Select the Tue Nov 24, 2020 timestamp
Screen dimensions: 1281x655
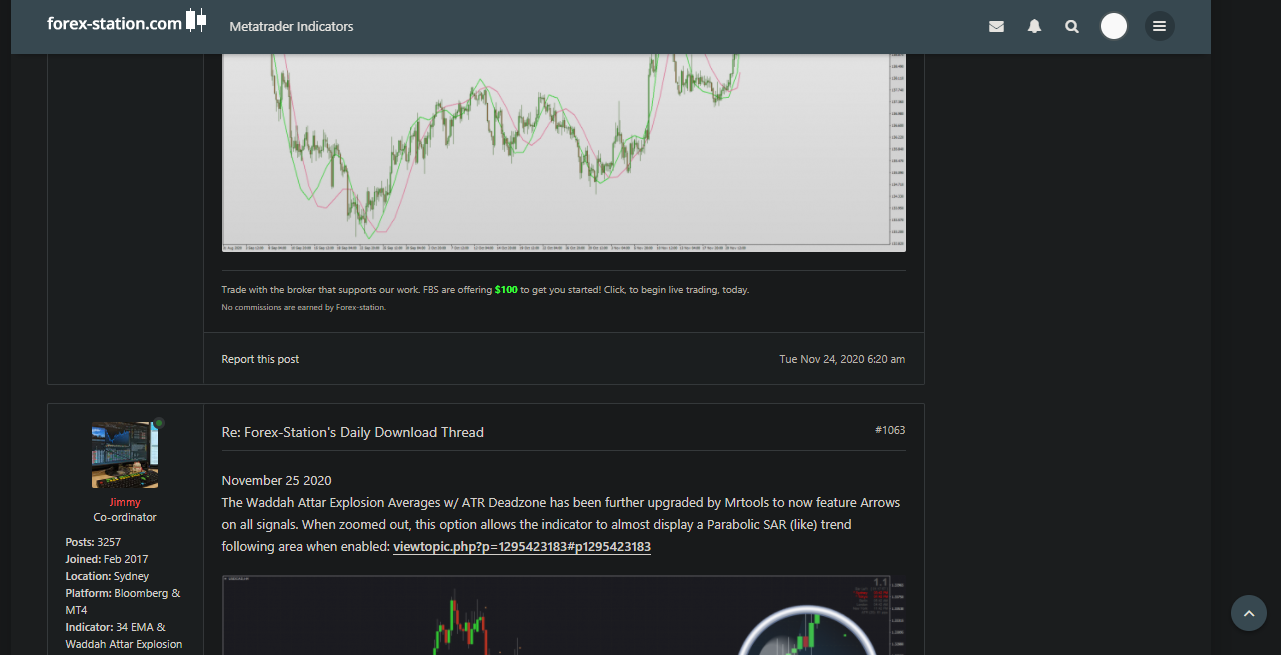(842, 359)
